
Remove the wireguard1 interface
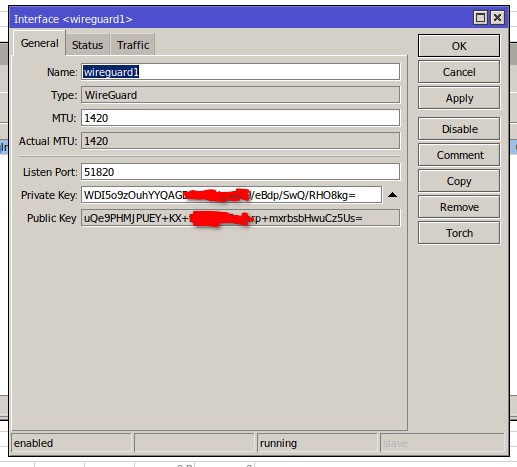point(459,207)
